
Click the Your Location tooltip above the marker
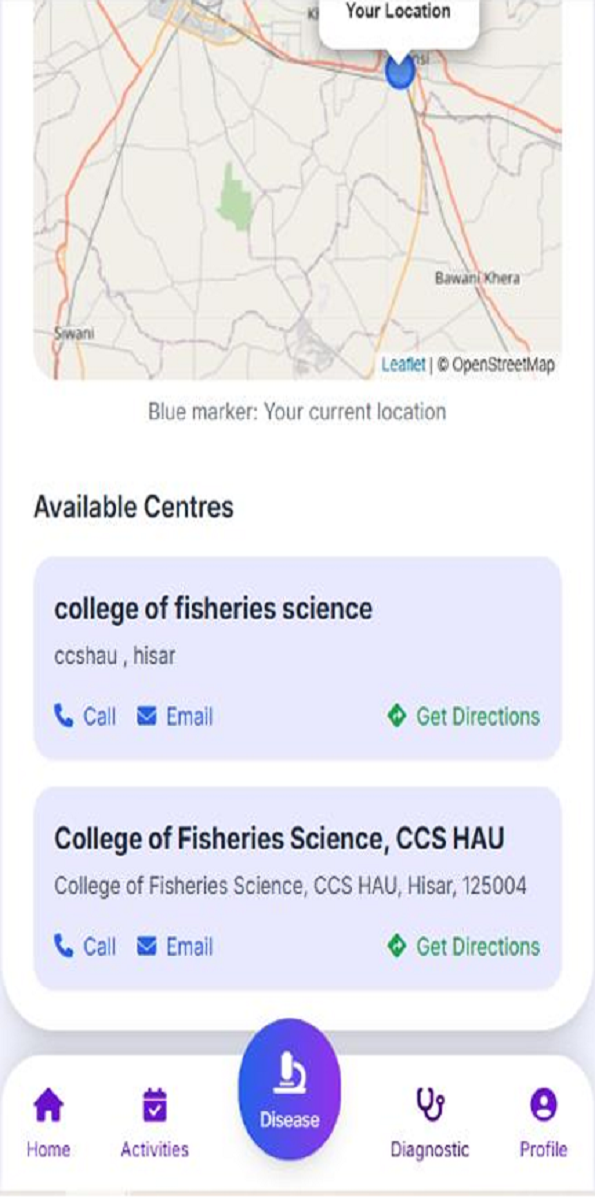click(x=397, y=12)
